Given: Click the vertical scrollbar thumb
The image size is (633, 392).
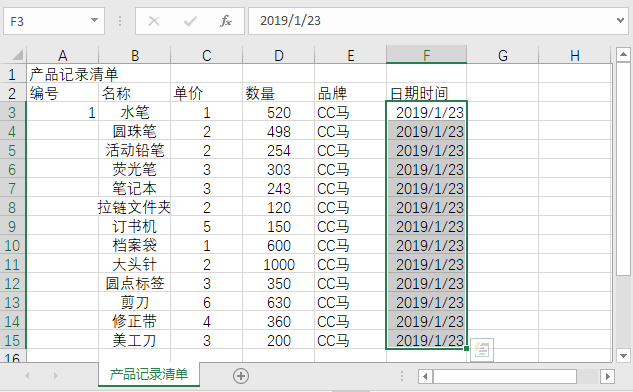Looking at the screenshot, I should (x=623, y=169).
